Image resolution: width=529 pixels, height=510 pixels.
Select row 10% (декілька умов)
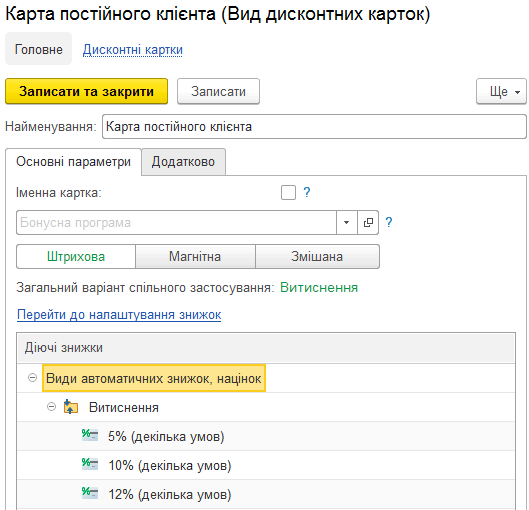point(266,465)
